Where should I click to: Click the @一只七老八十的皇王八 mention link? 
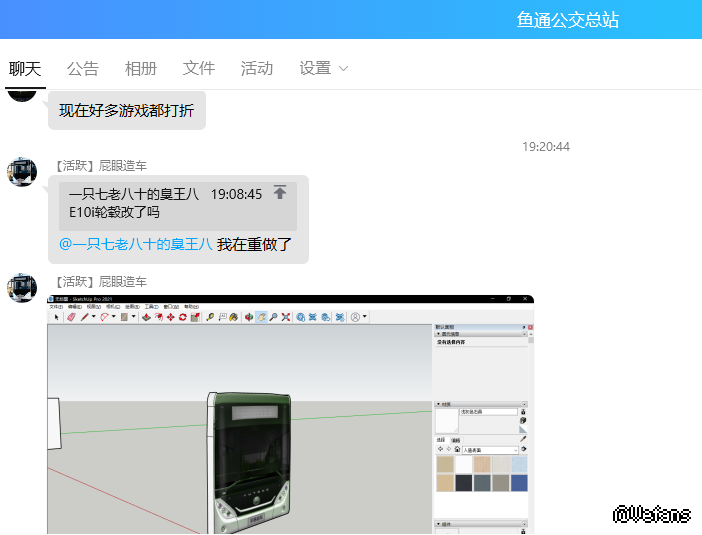(135, 244)
